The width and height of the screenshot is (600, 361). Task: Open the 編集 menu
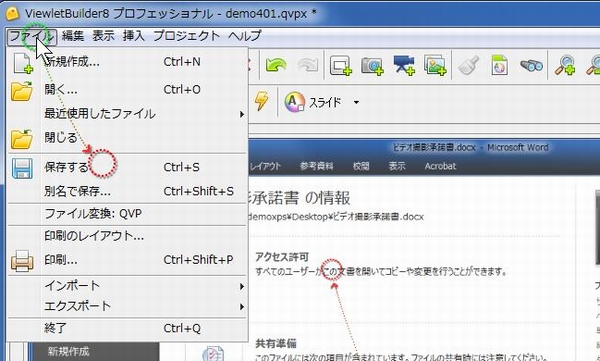73,36
